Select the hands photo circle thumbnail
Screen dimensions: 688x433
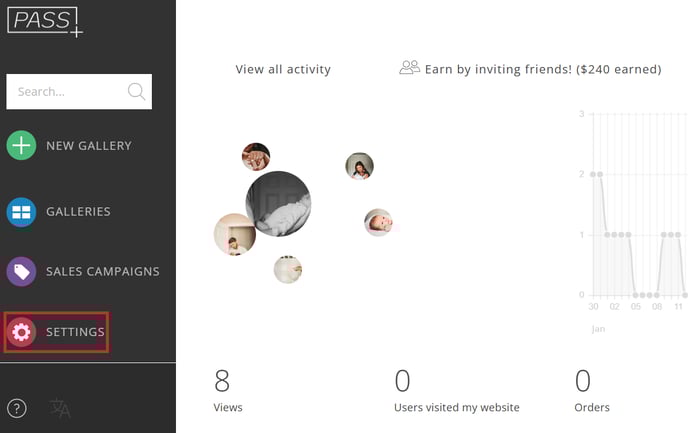(256, 157)
